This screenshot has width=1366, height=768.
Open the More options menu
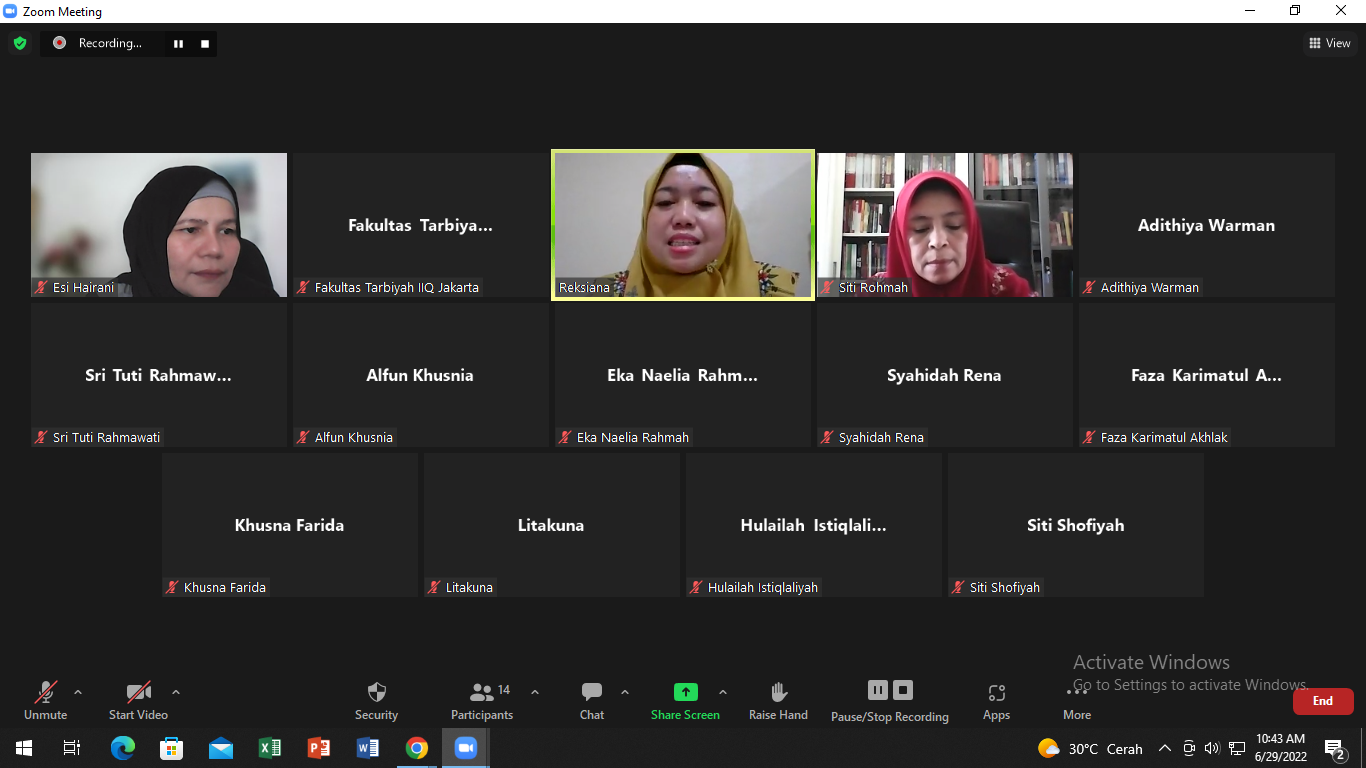1077,700
